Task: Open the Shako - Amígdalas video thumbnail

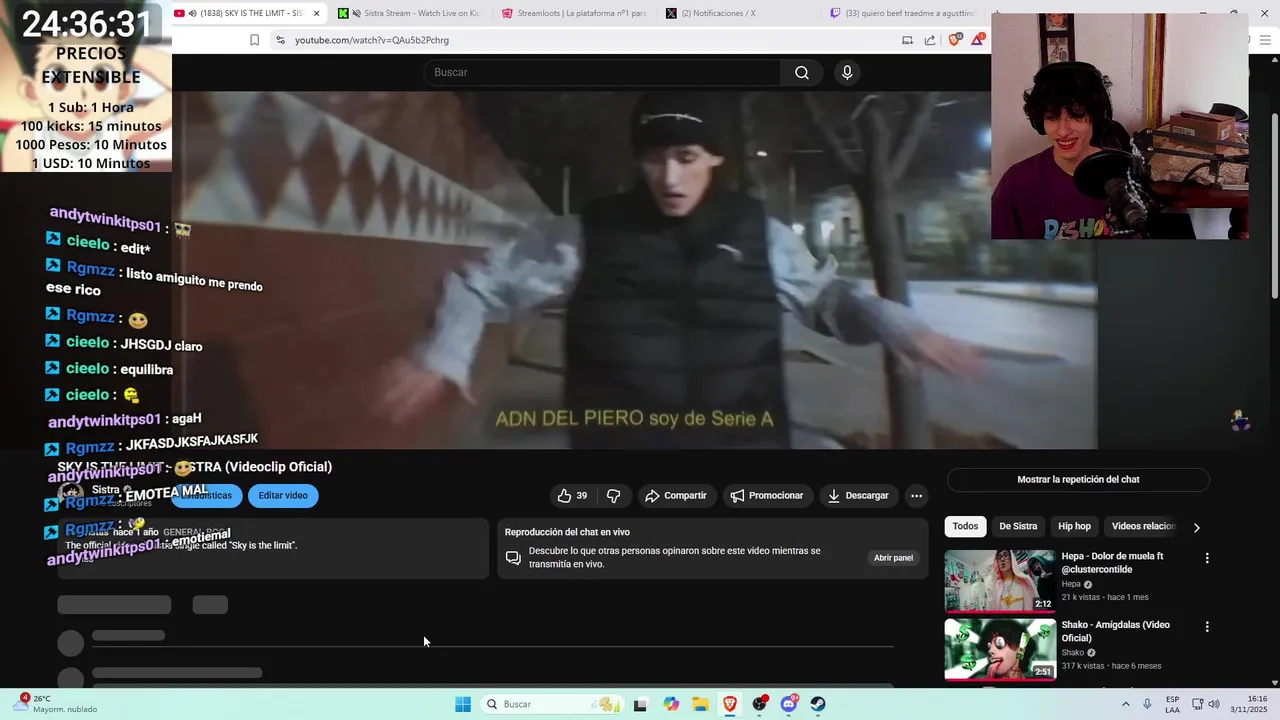Action: [x=1000, y=650]
